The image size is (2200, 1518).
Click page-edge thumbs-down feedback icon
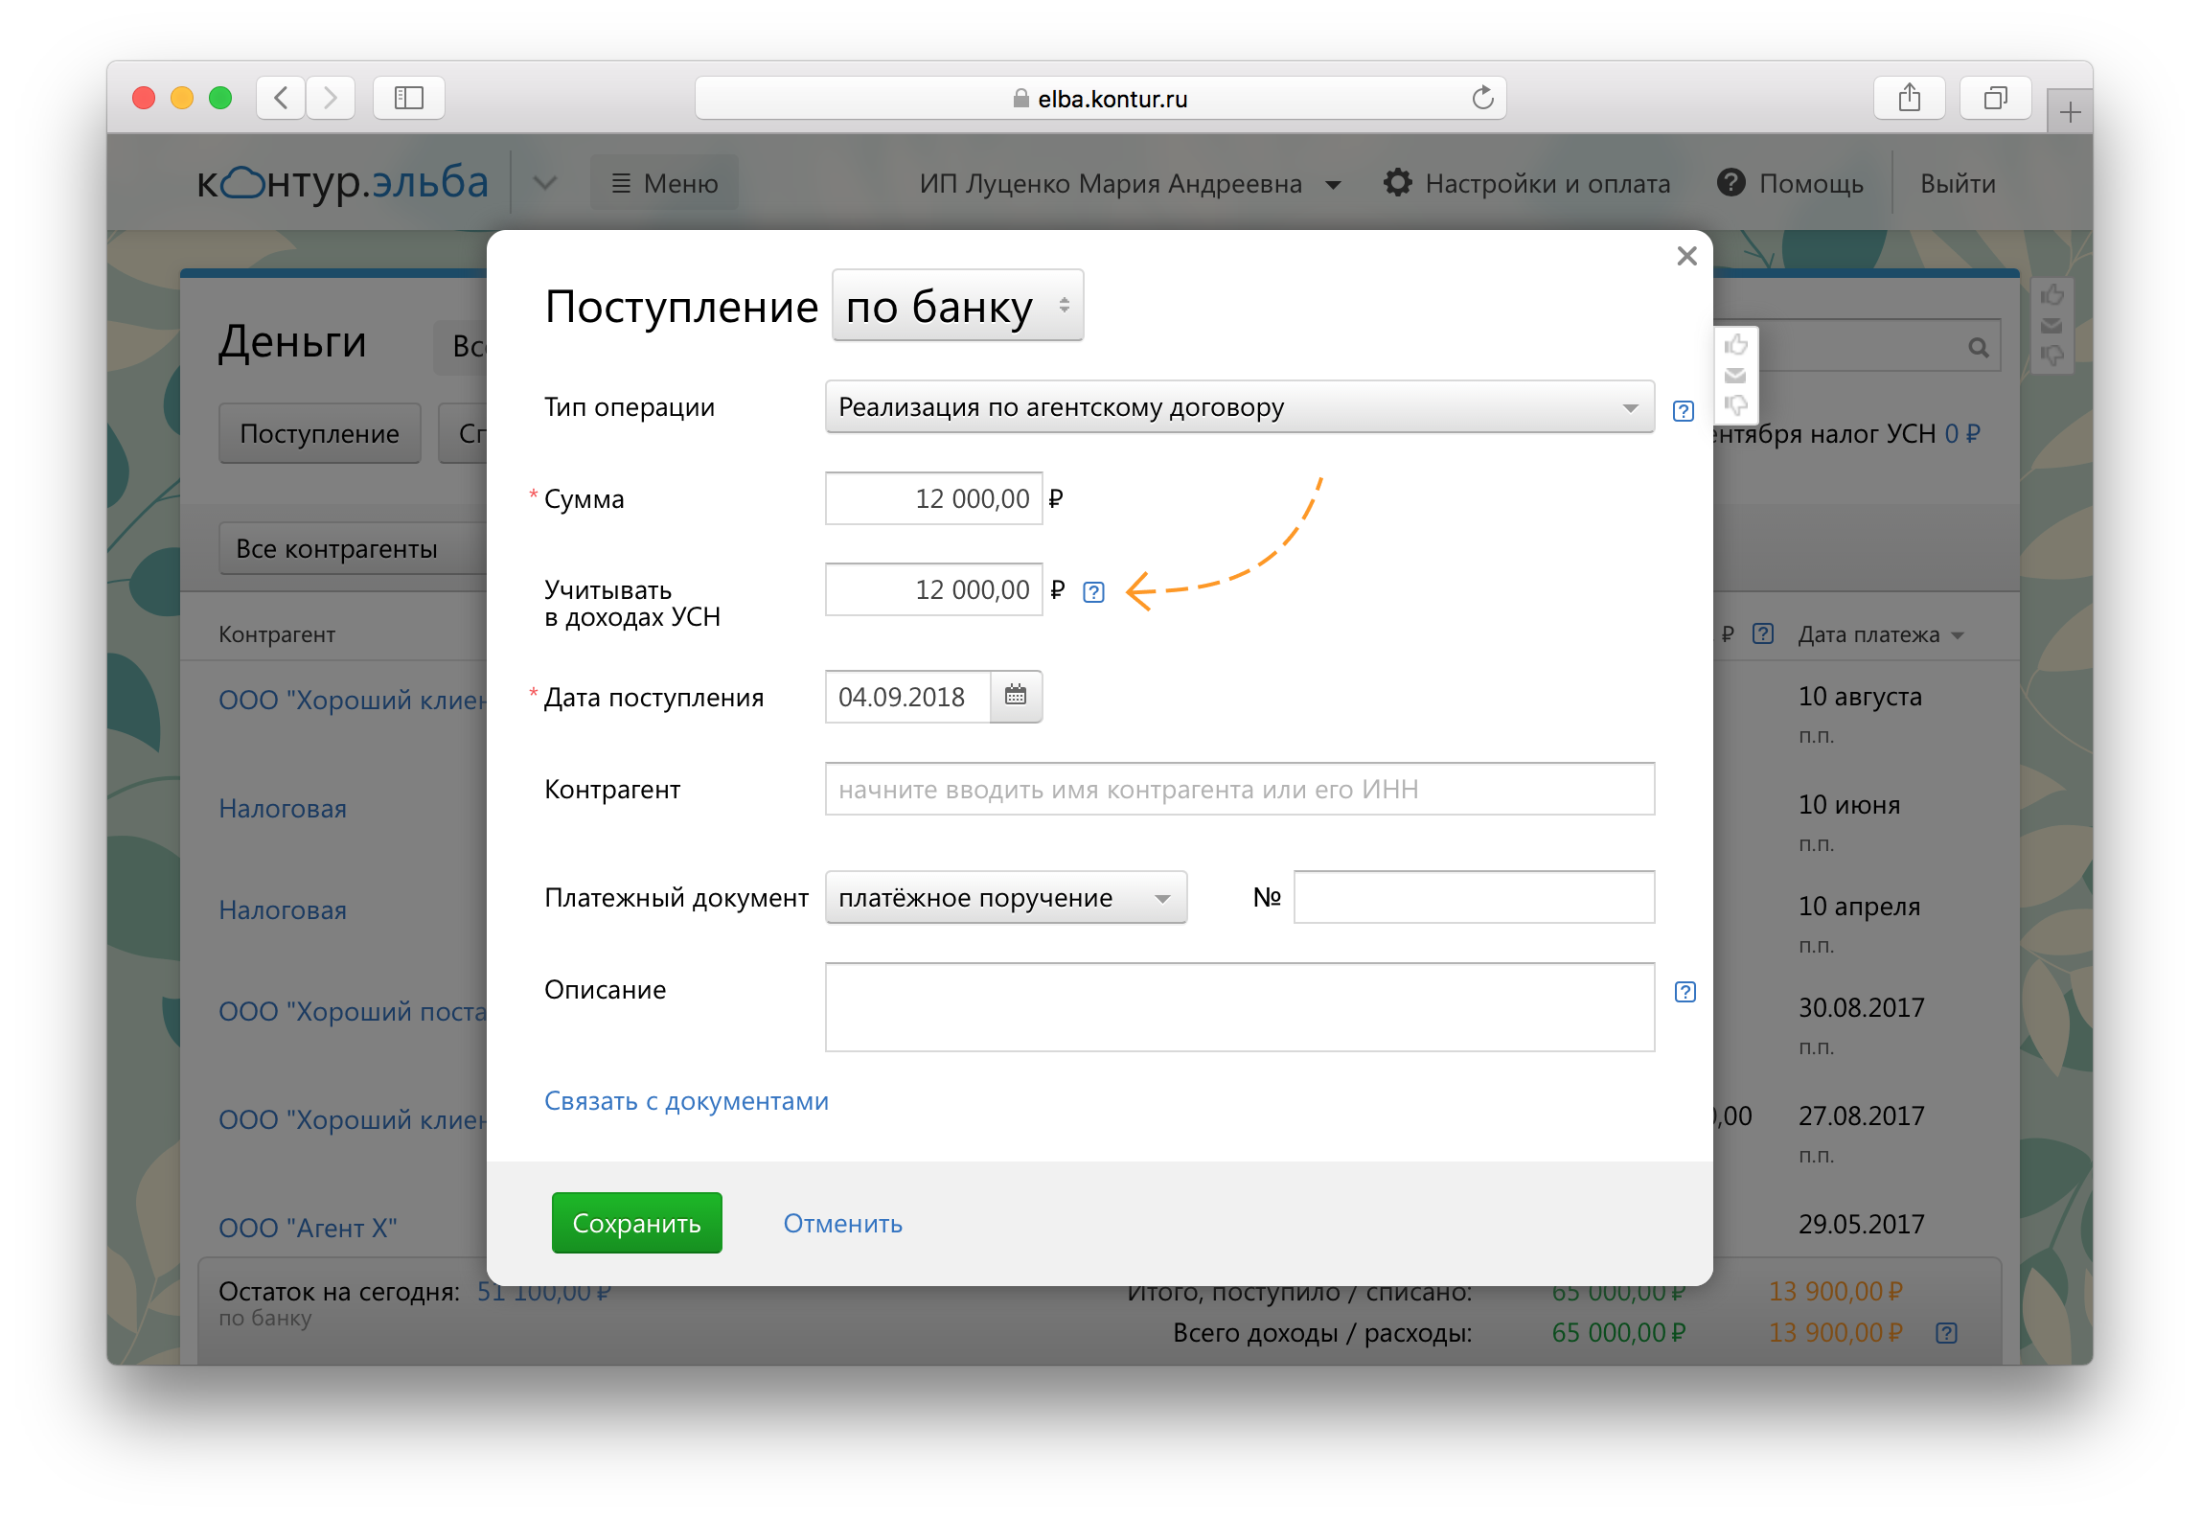point(2051,354)
